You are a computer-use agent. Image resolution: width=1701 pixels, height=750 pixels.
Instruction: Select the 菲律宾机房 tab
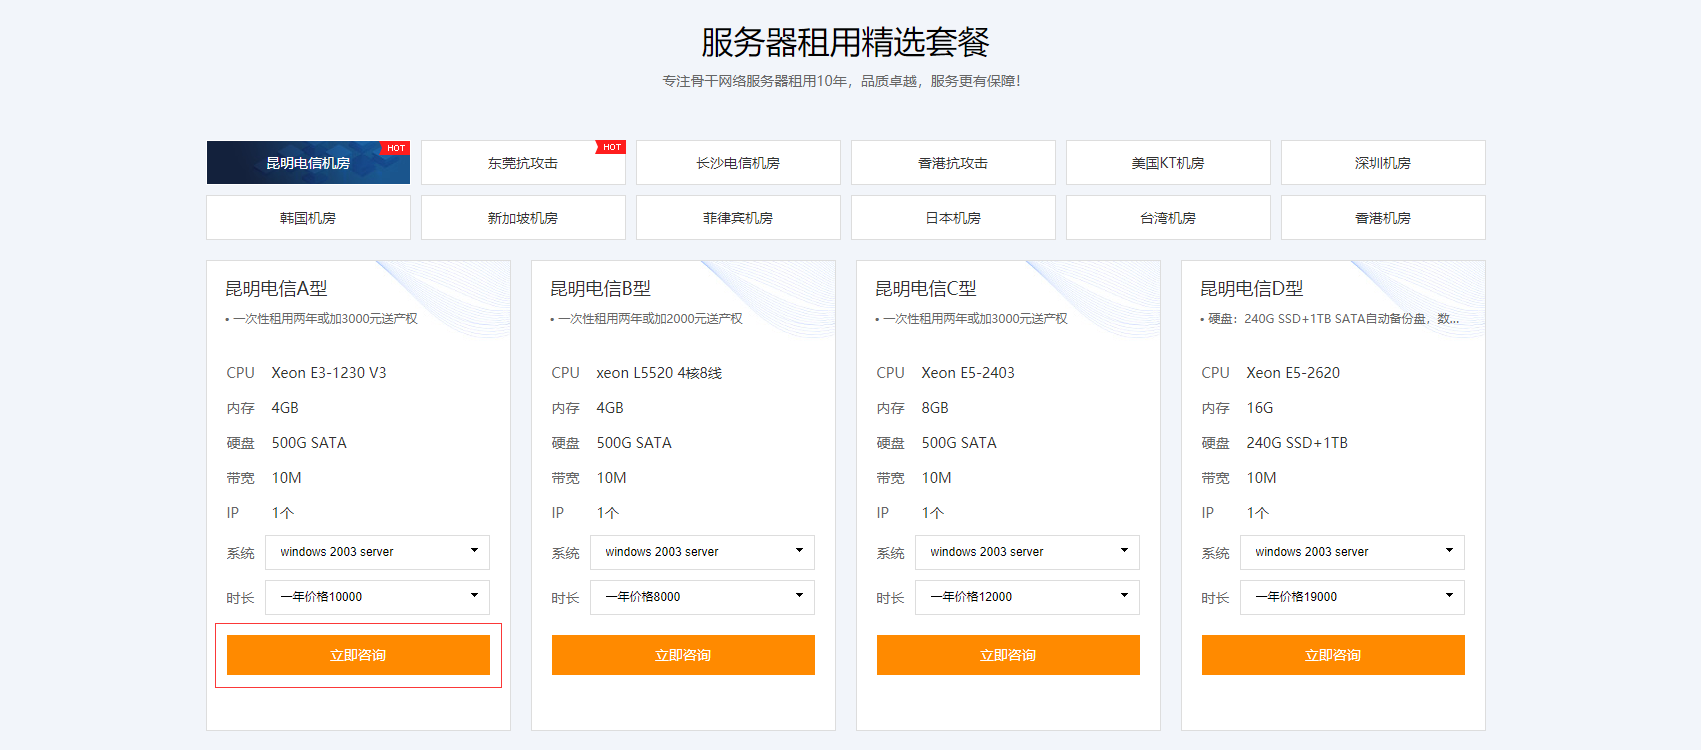(x=738, y=218)
